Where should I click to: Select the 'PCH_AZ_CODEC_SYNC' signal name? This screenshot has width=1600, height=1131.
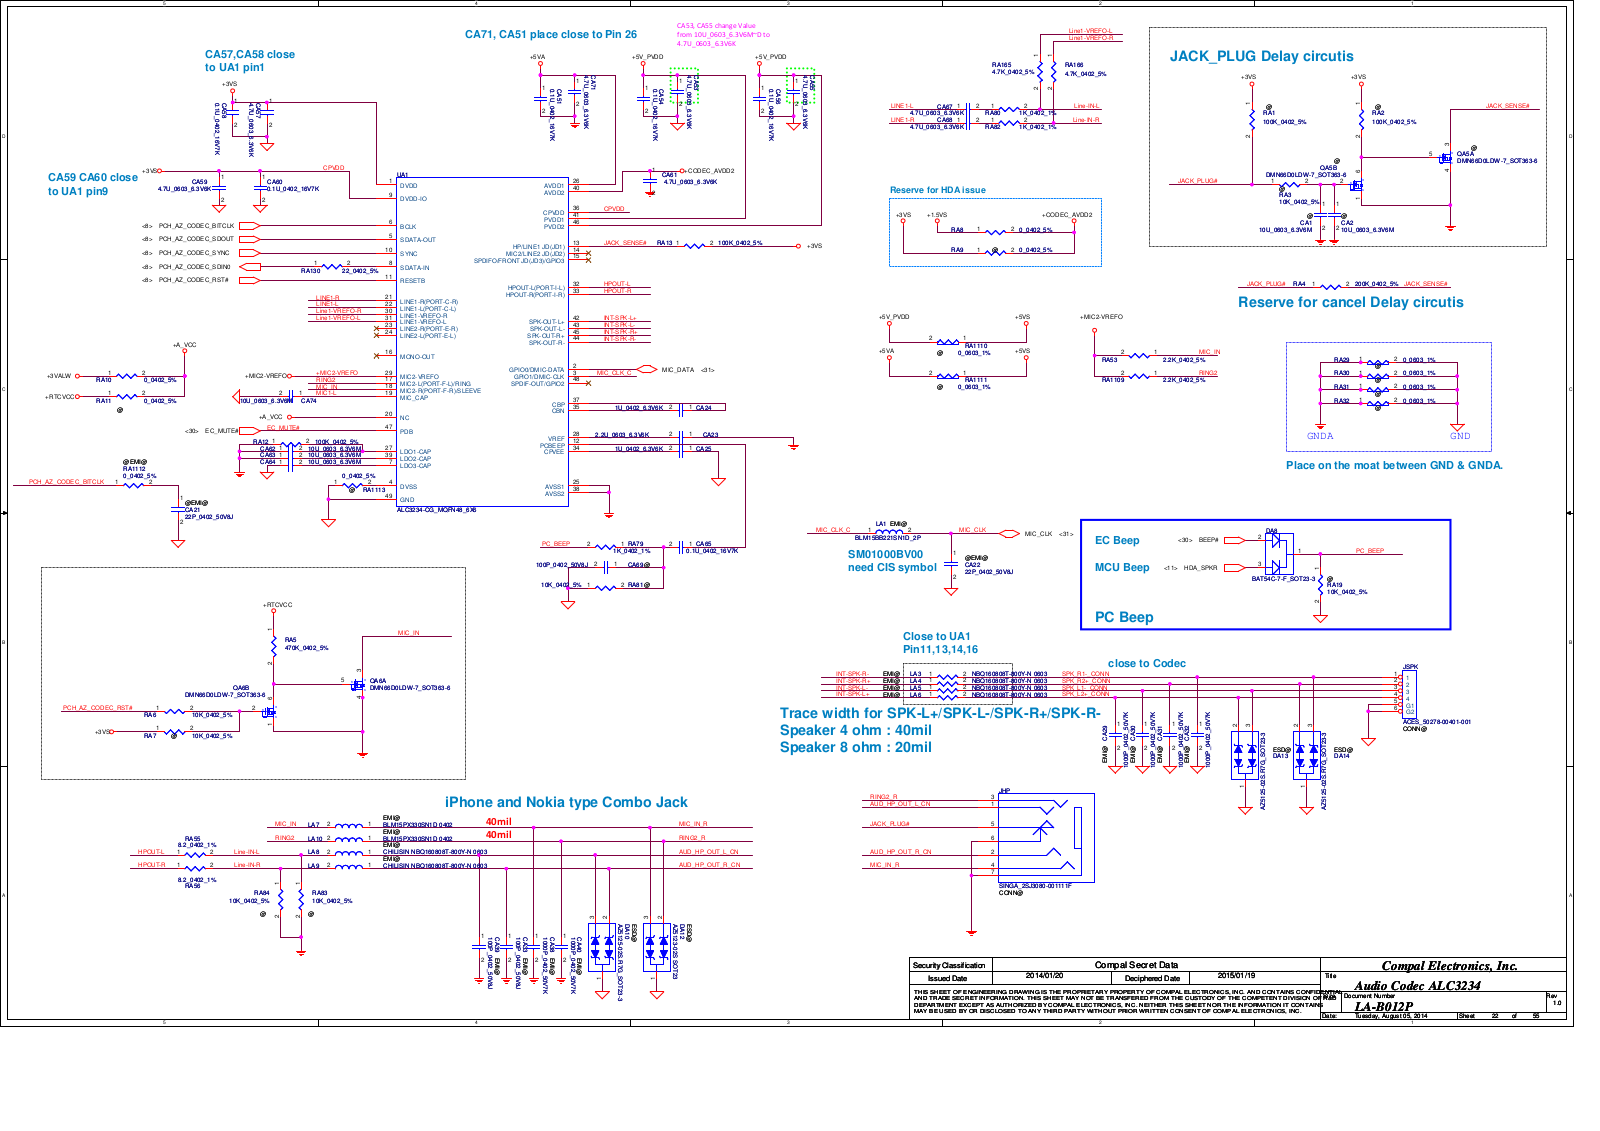point(194,253)
